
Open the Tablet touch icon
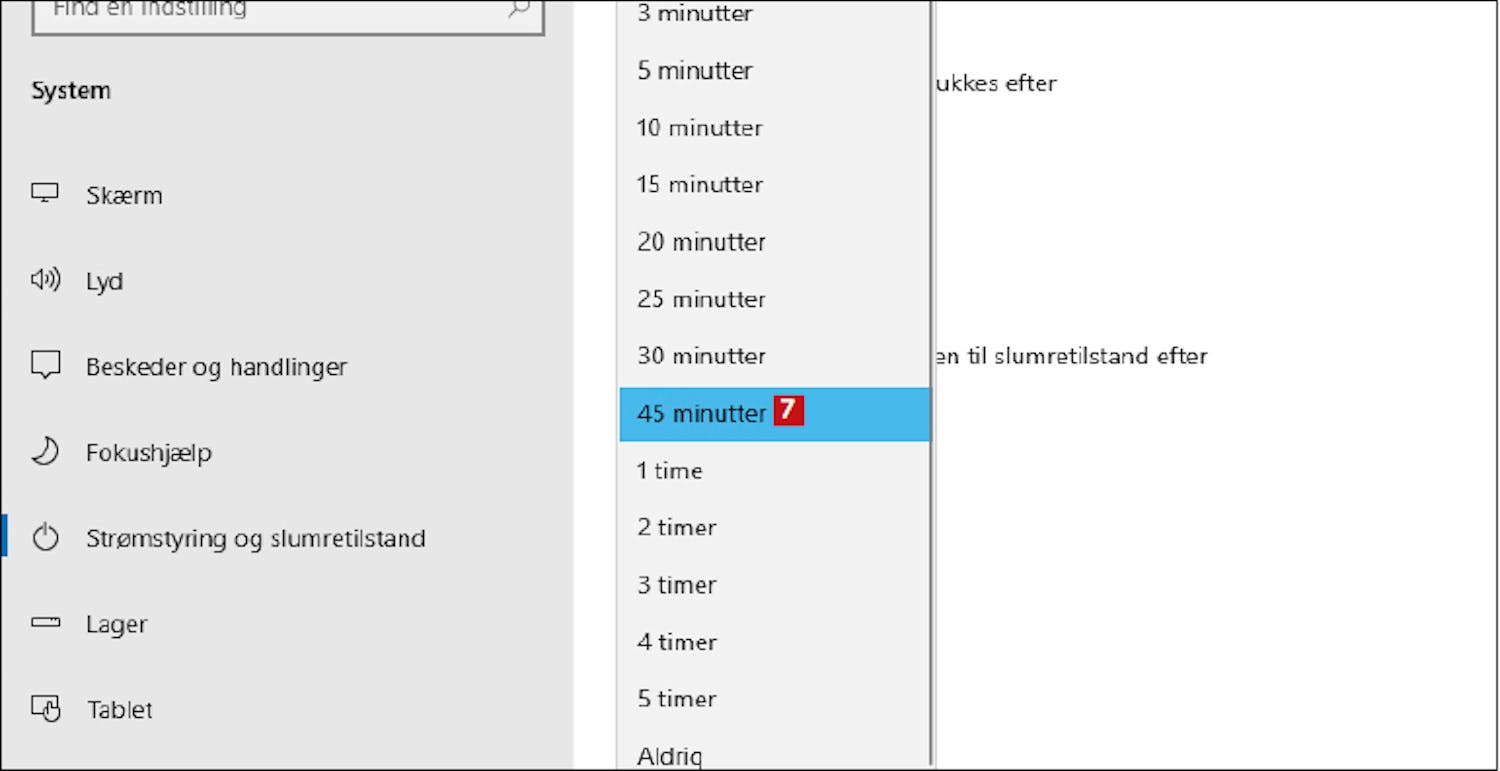pyautogui.click(x=45, y=709)
